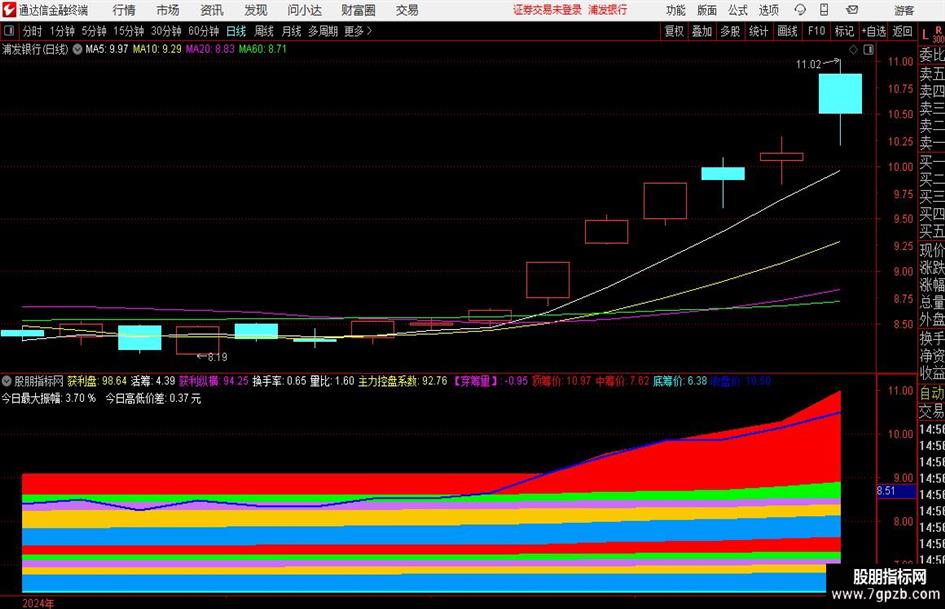945x609 pixels.
Task: Open the 公式 menu
Action: click(738, 10)
